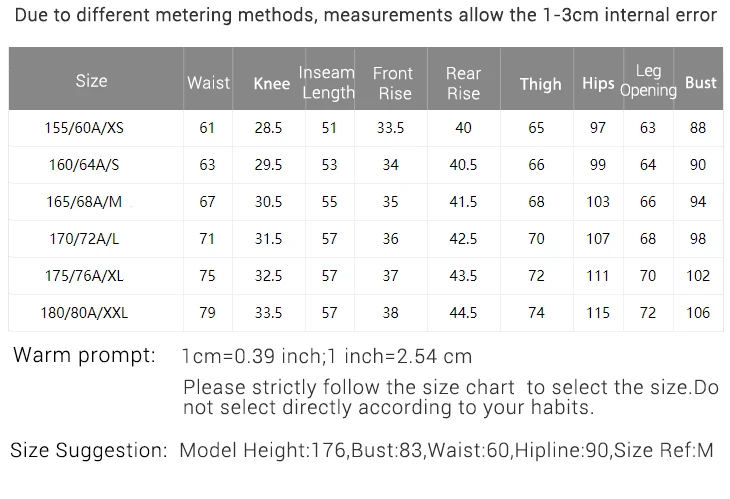Screen dimensions: 730x499
Task: Click the 170/72A/L size label
Action: click(84, 239)
